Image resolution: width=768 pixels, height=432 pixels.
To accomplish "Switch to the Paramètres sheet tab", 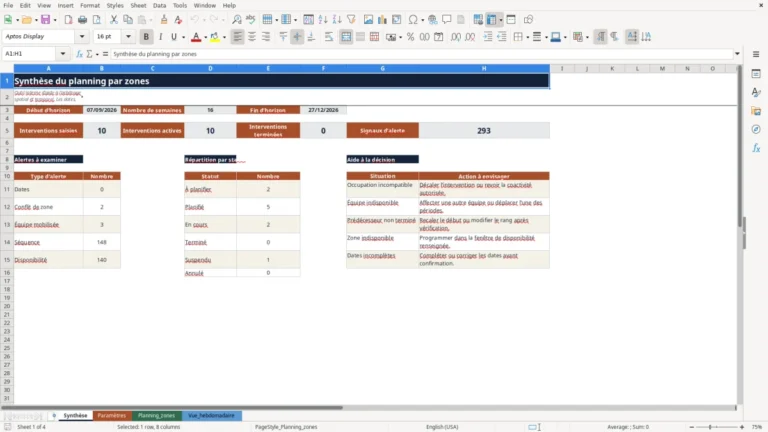I will pos(112,415).
